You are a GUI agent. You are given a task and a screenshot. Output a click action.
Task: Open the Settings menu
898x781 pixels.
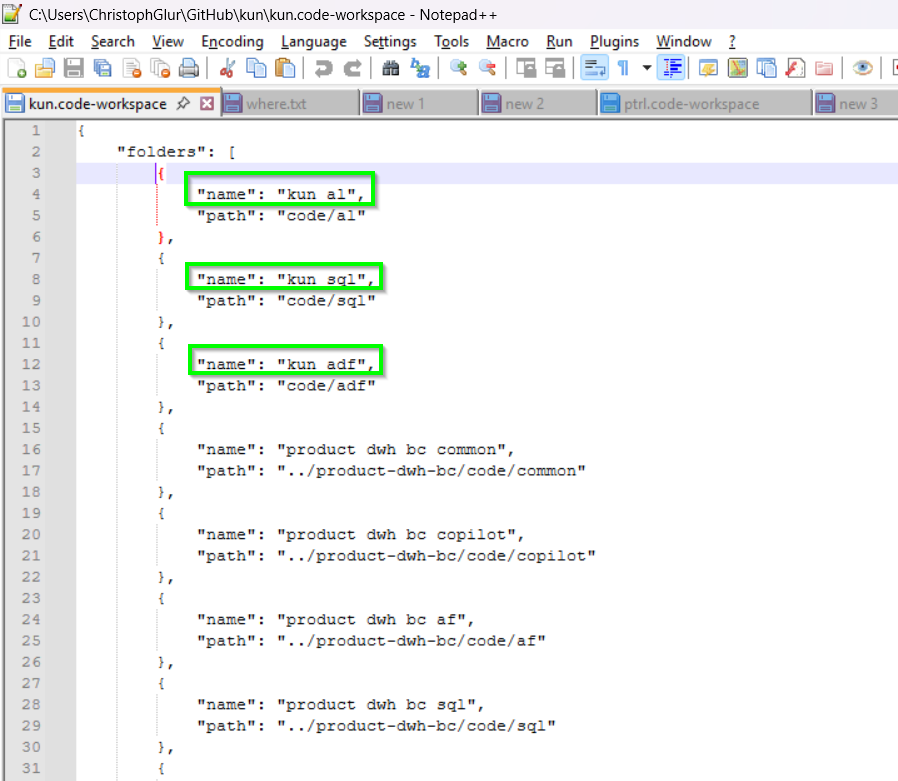390,42
